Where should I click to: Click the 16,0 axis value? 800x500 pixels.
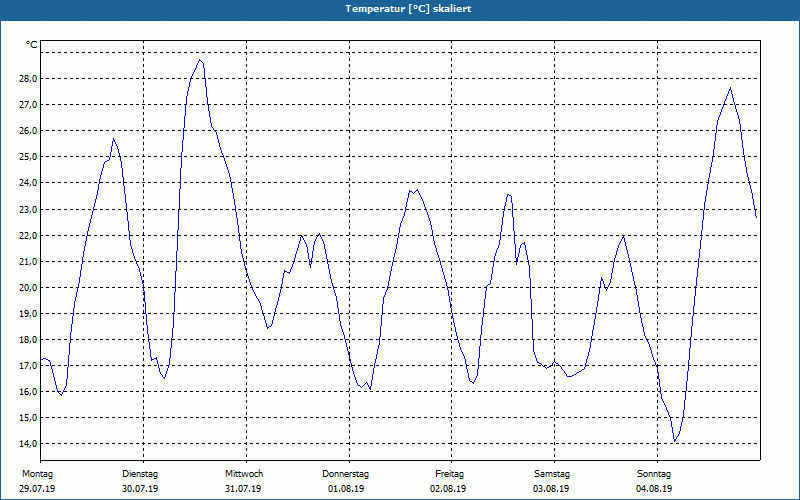(29, 391)
